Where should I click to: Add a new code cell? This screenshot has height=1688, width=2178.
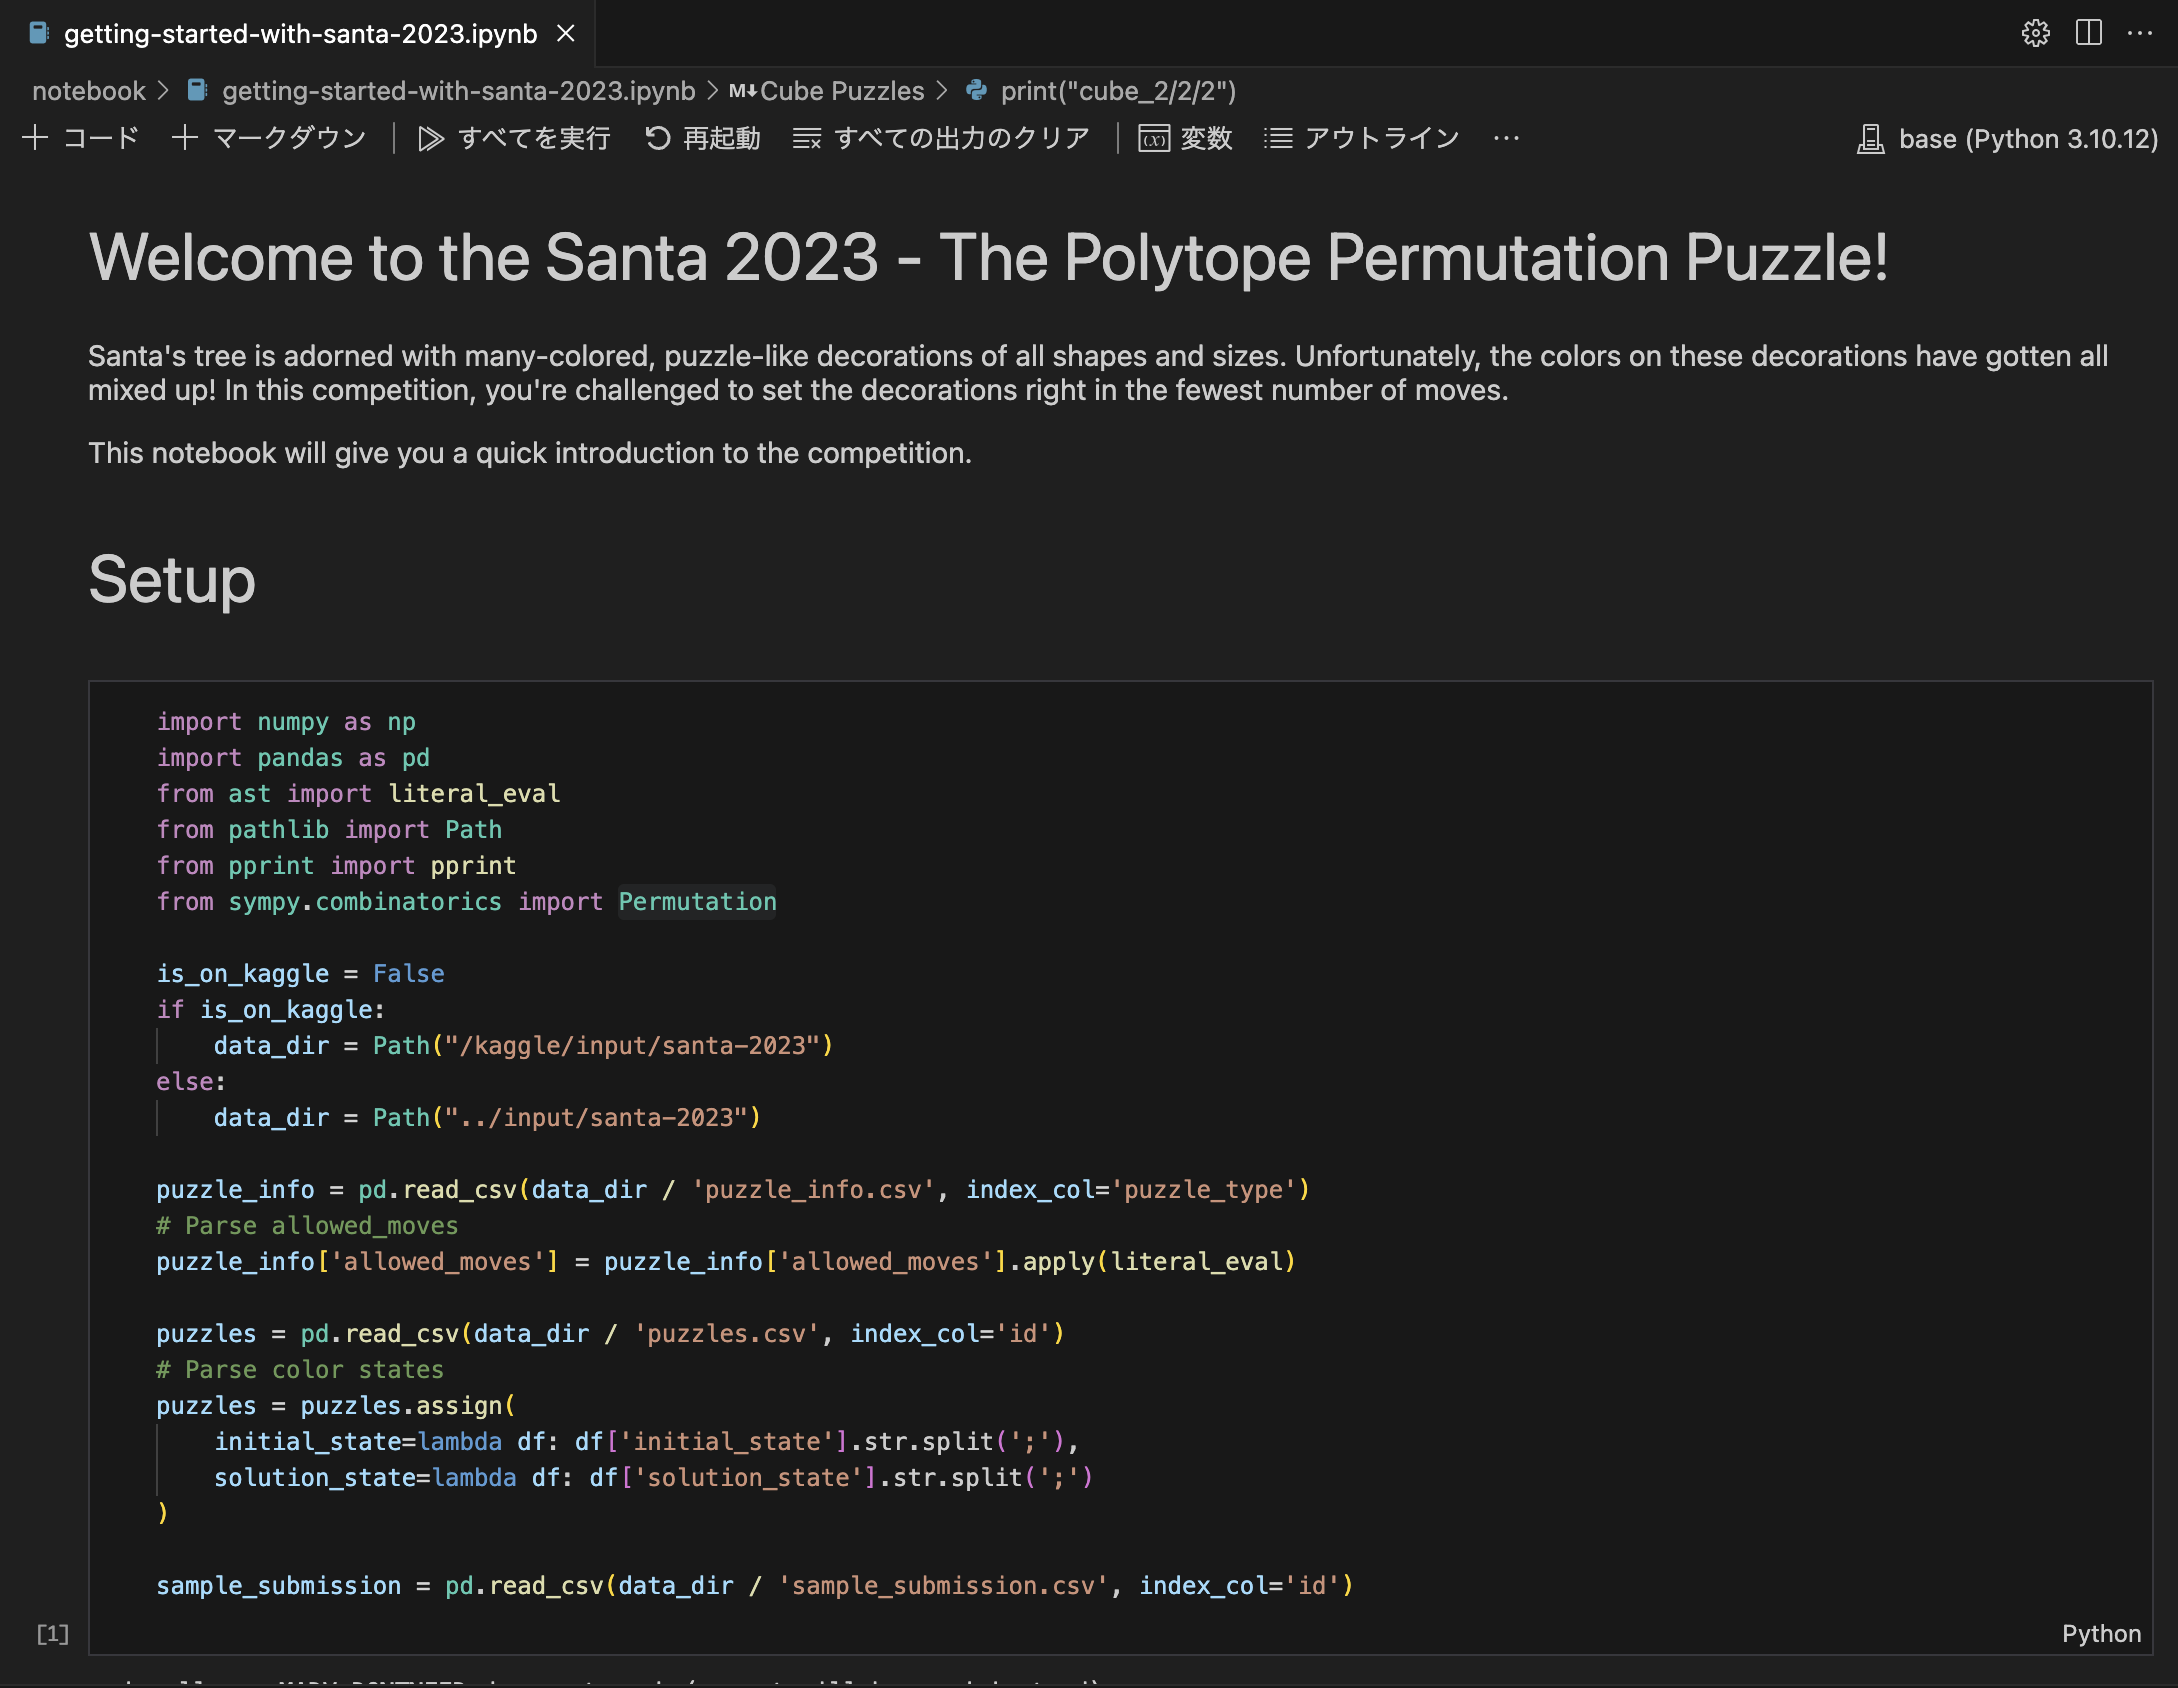[81, 138]
